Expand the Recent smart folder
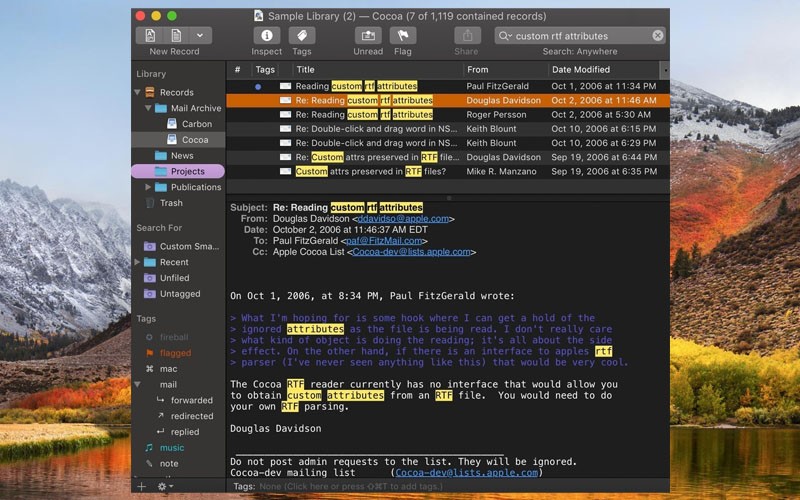The width and height of the screenshot is (800, 500). 137,262
